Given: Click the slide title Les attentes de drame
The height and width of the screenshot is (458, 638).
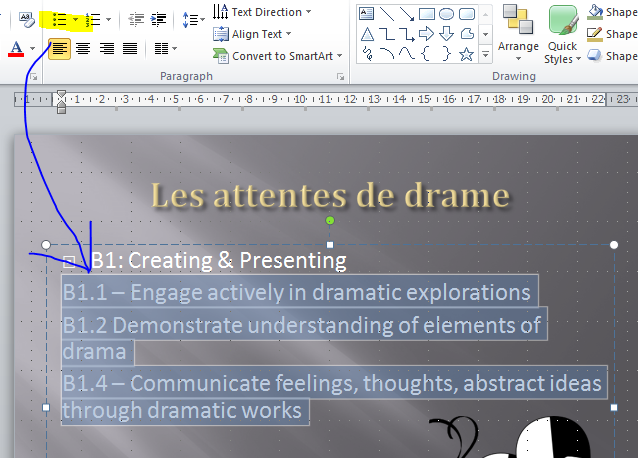Looking at the screenshot, I should (x=330, y=195).
